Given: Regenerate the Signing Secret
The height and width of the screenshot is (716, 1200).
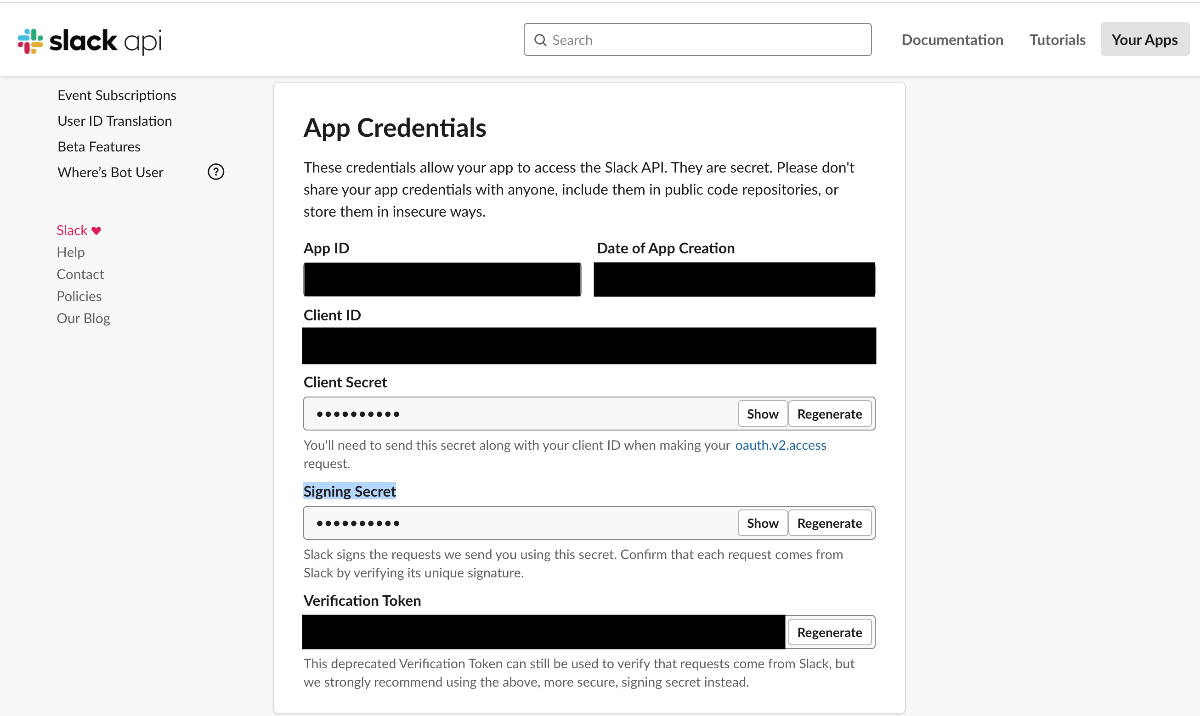Looking at the screenshot, I should coord(829,523).
